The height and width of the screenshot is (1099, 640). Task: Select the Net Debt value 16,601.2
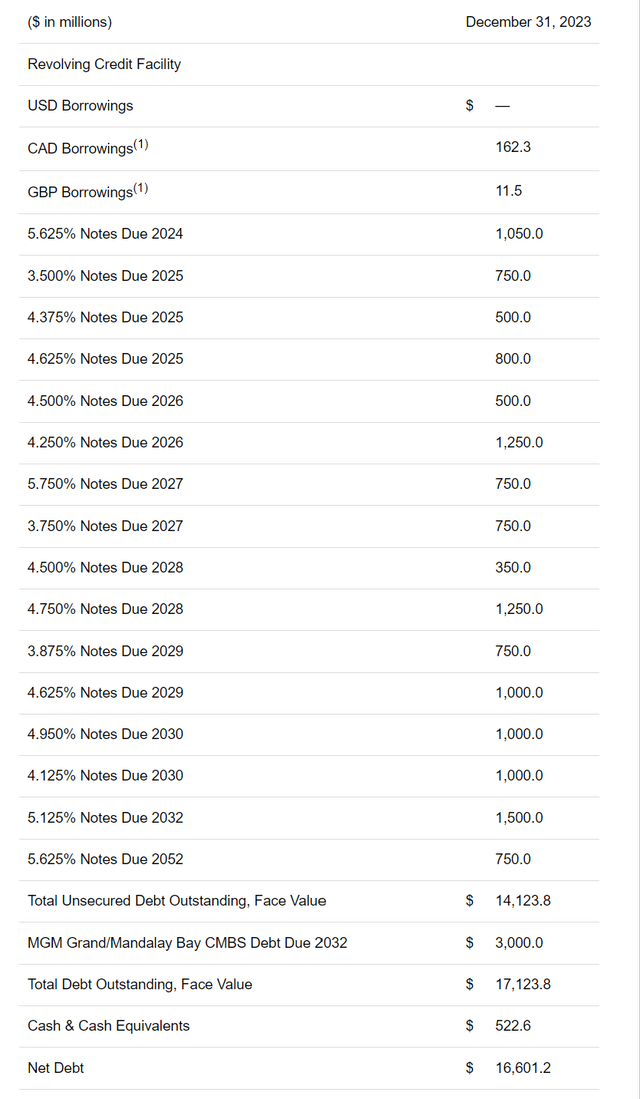pyautogui.click(x=523, y=1068)
